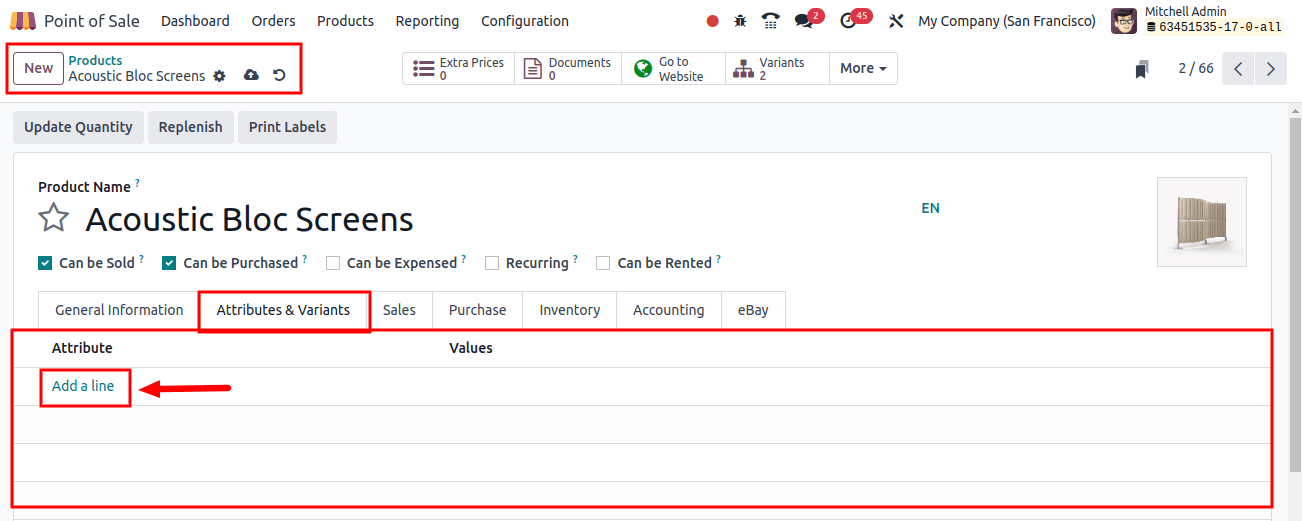The image size is (1302, 521).
Task: Click the red recording dot icon
Action: coord(712,21)
